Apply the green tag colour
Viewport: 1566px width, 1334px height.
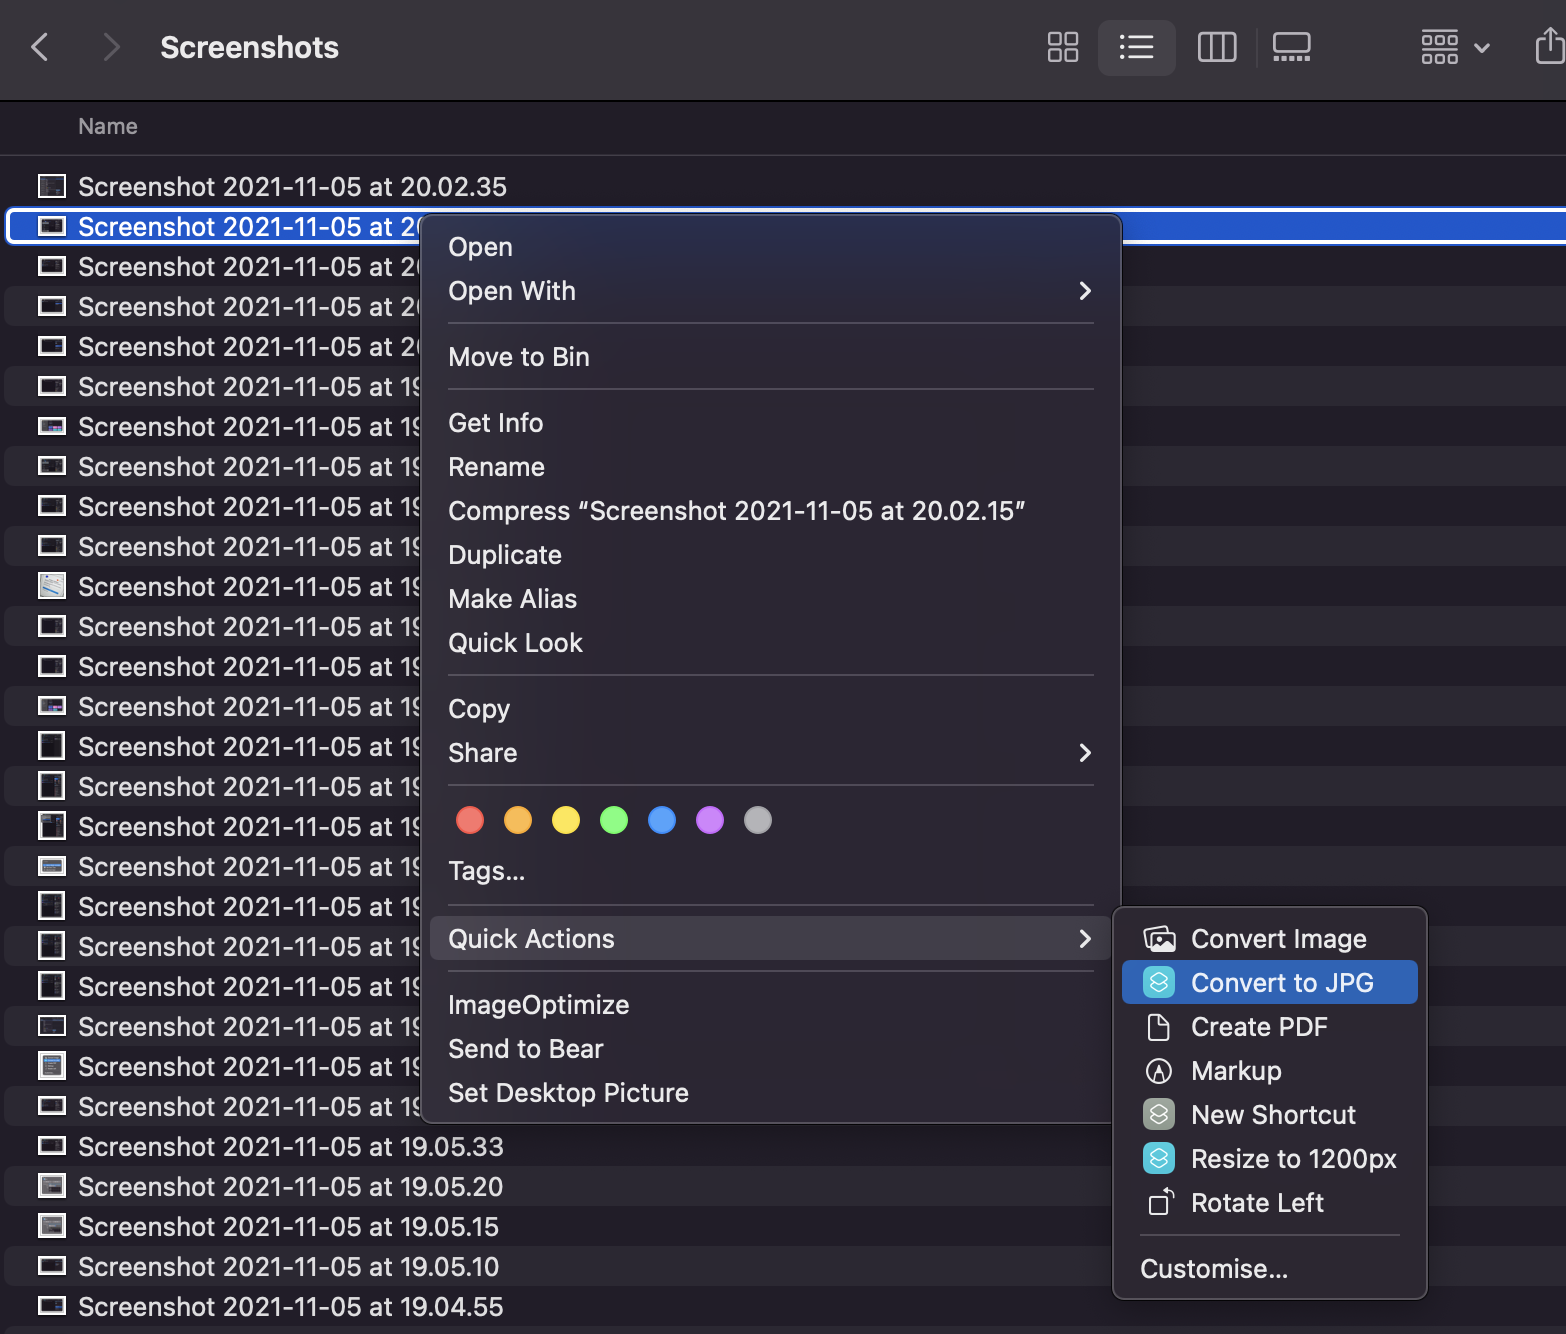pos(614,820)
